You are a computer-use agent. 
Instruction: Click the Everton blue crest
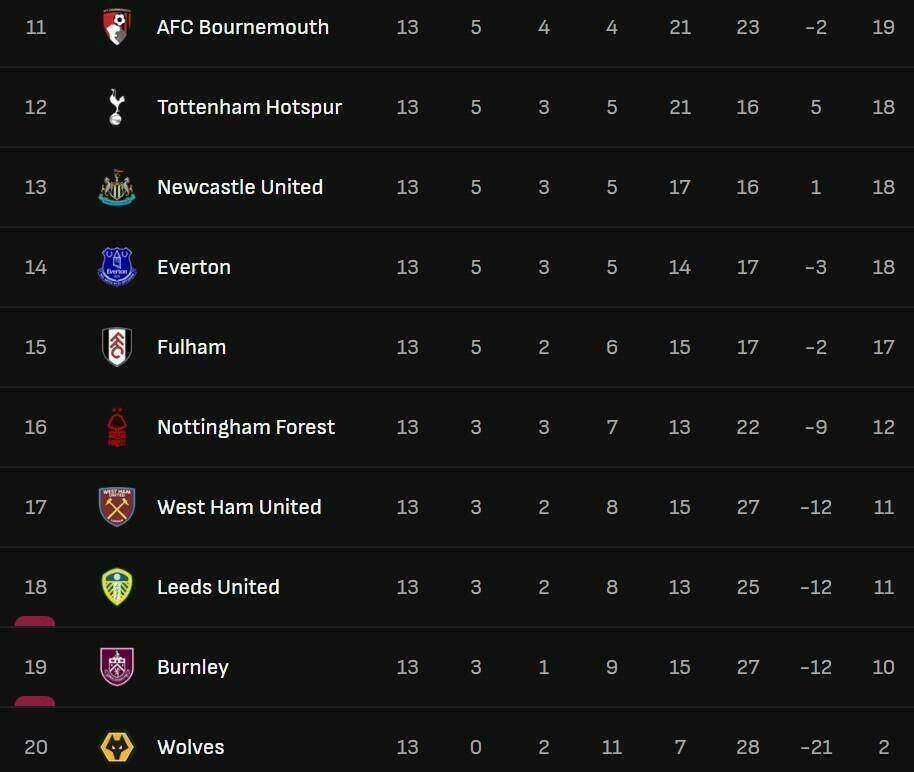pyautogui.click(x=117, y=267)
